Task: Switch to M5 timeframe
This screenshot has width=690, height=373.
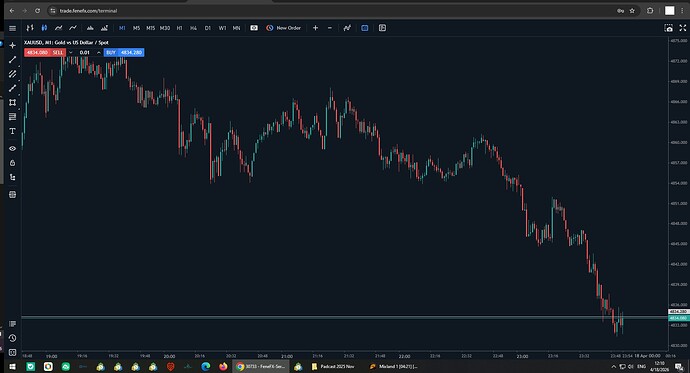Action: click(136, 28)
